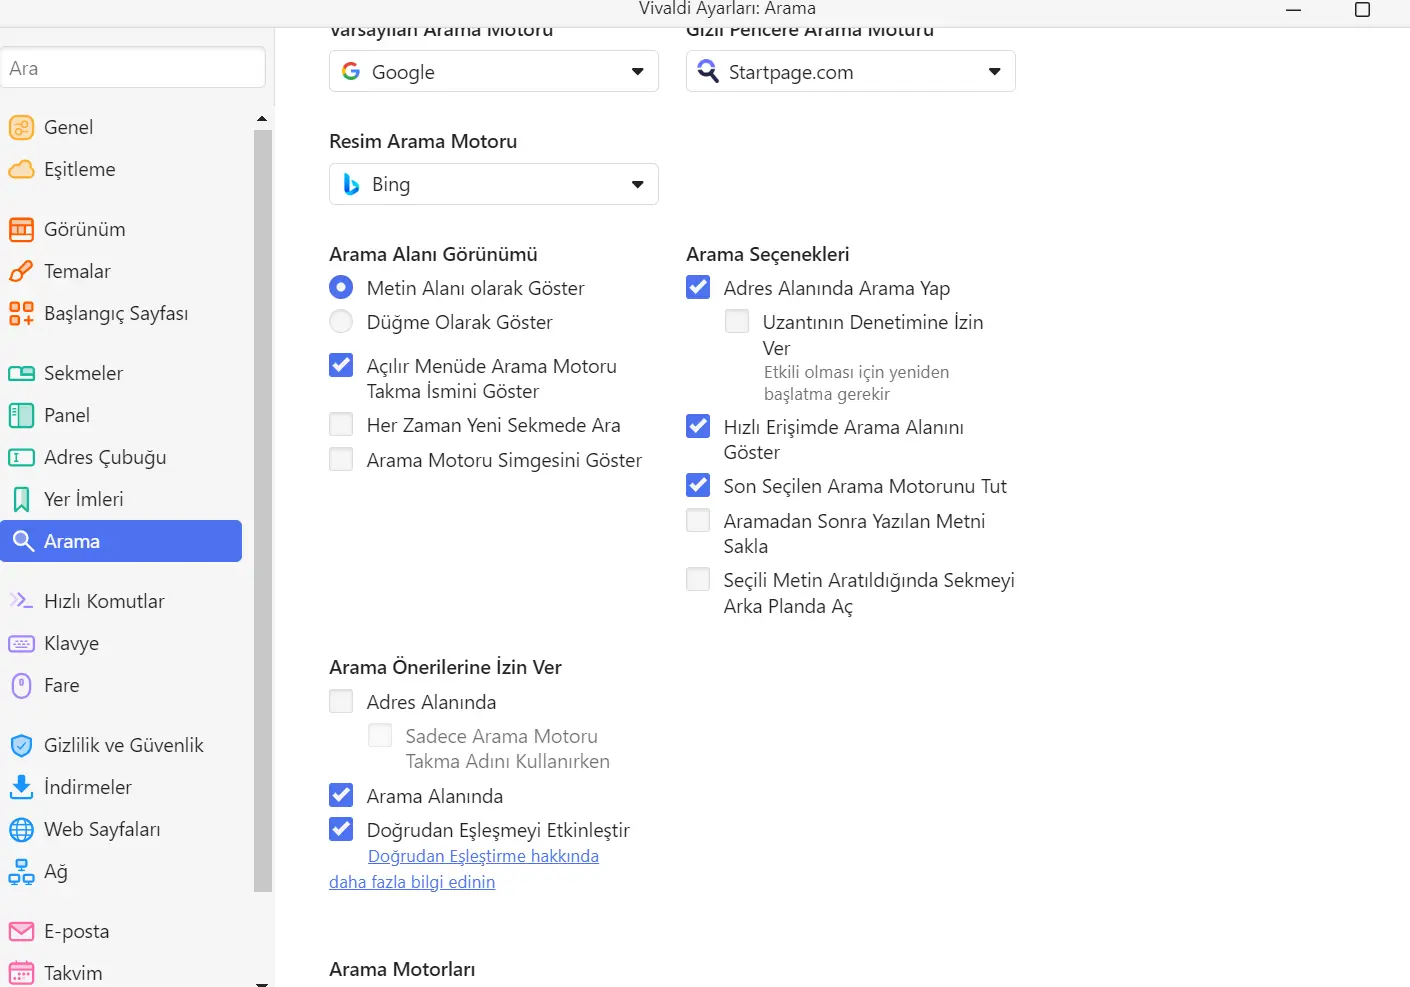Toggle Arama Alanında suggestions checkbox

(x=341, y=795)
